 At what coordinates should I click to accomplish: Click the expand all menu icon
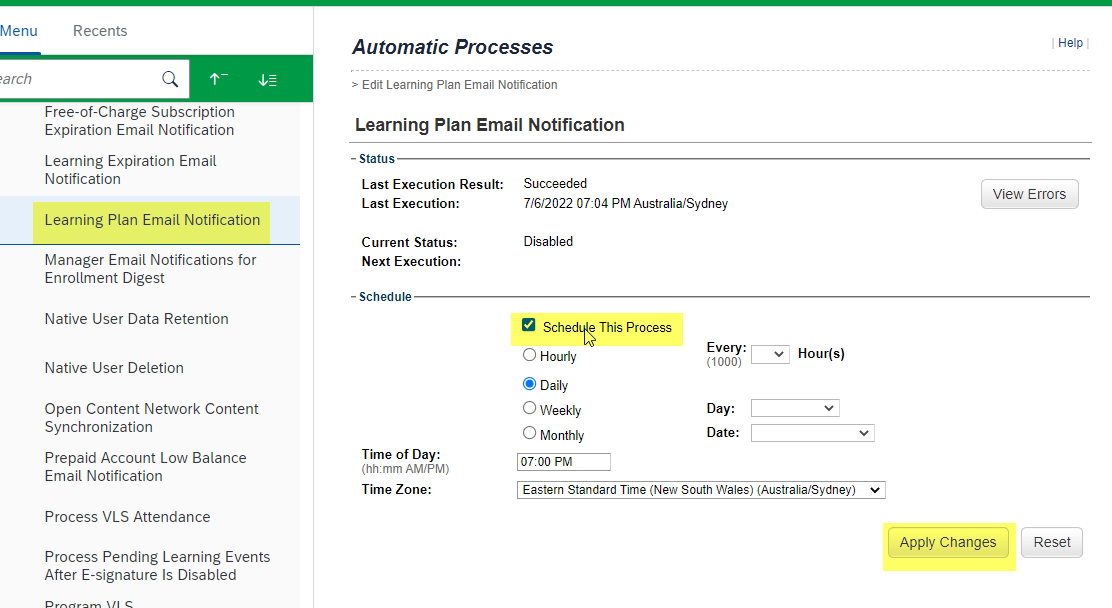267,79
